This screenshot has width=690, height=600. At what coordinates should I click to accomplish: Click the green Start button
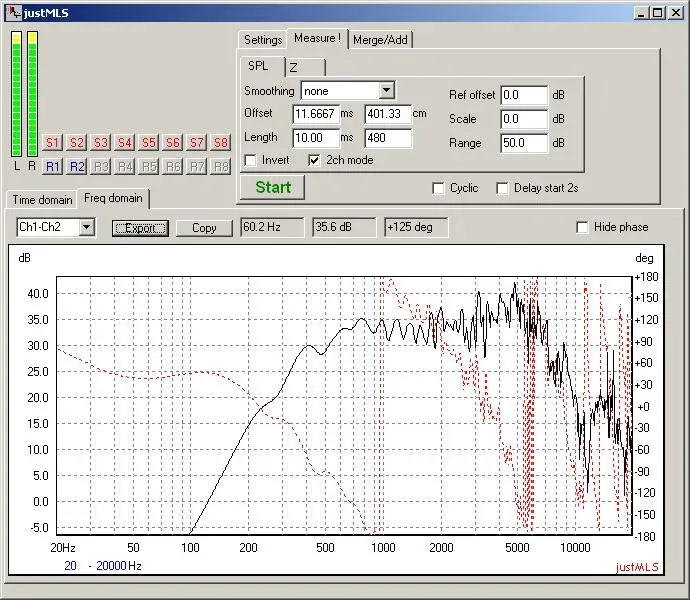272,187
